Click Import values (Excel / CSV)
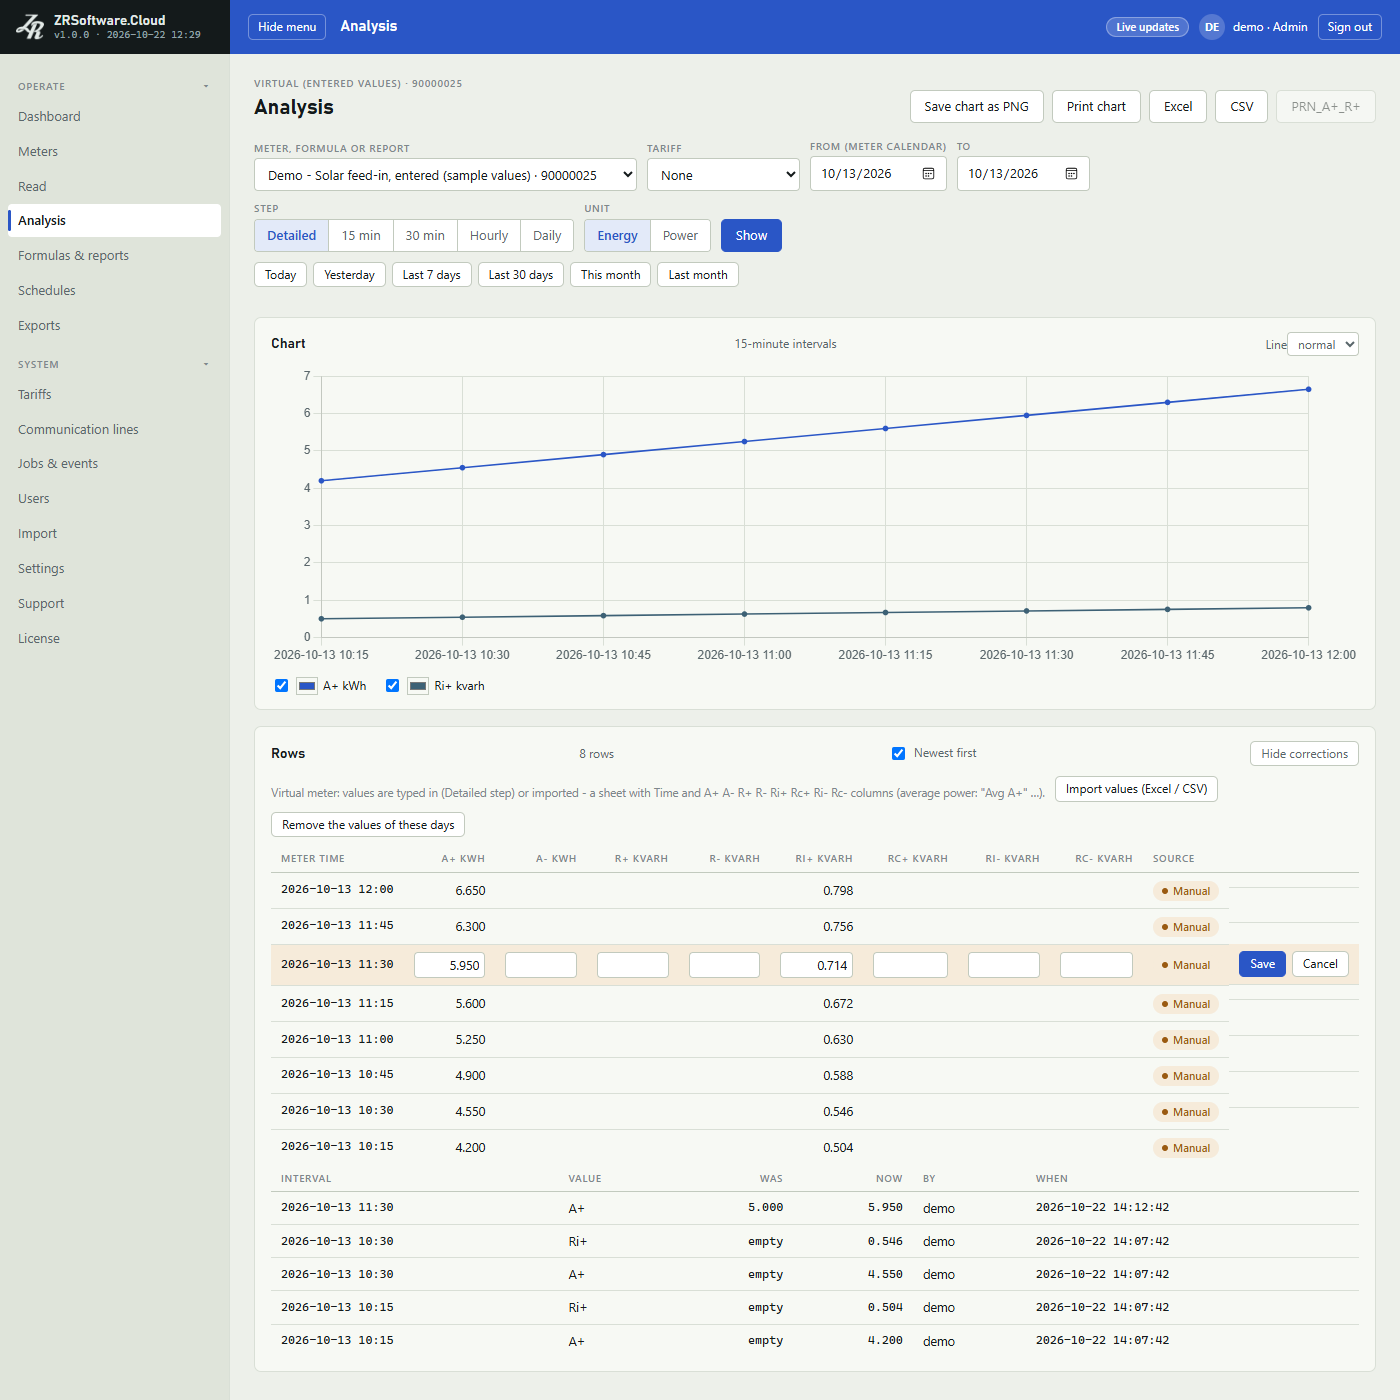This screenshot has height=1400, width=1400. [x=1136, y=789]
